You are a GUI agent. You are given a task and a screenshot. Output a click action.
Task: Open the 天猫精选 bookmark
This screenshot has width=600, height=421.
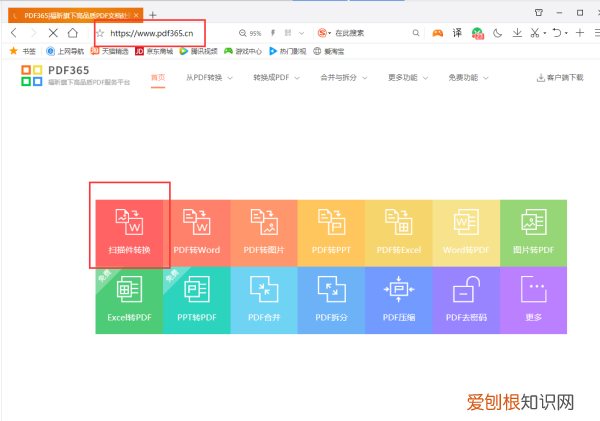click(109, 51)
